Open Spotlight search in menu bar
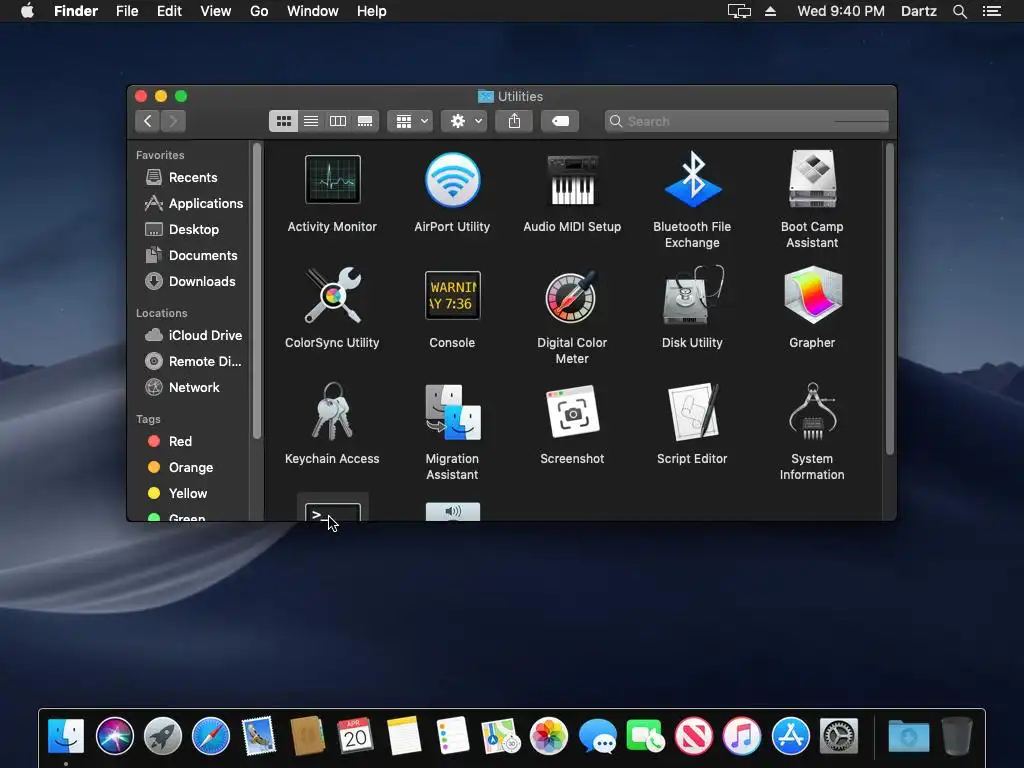The height and width of the screenshot is (768, 1024). (960, 11)
